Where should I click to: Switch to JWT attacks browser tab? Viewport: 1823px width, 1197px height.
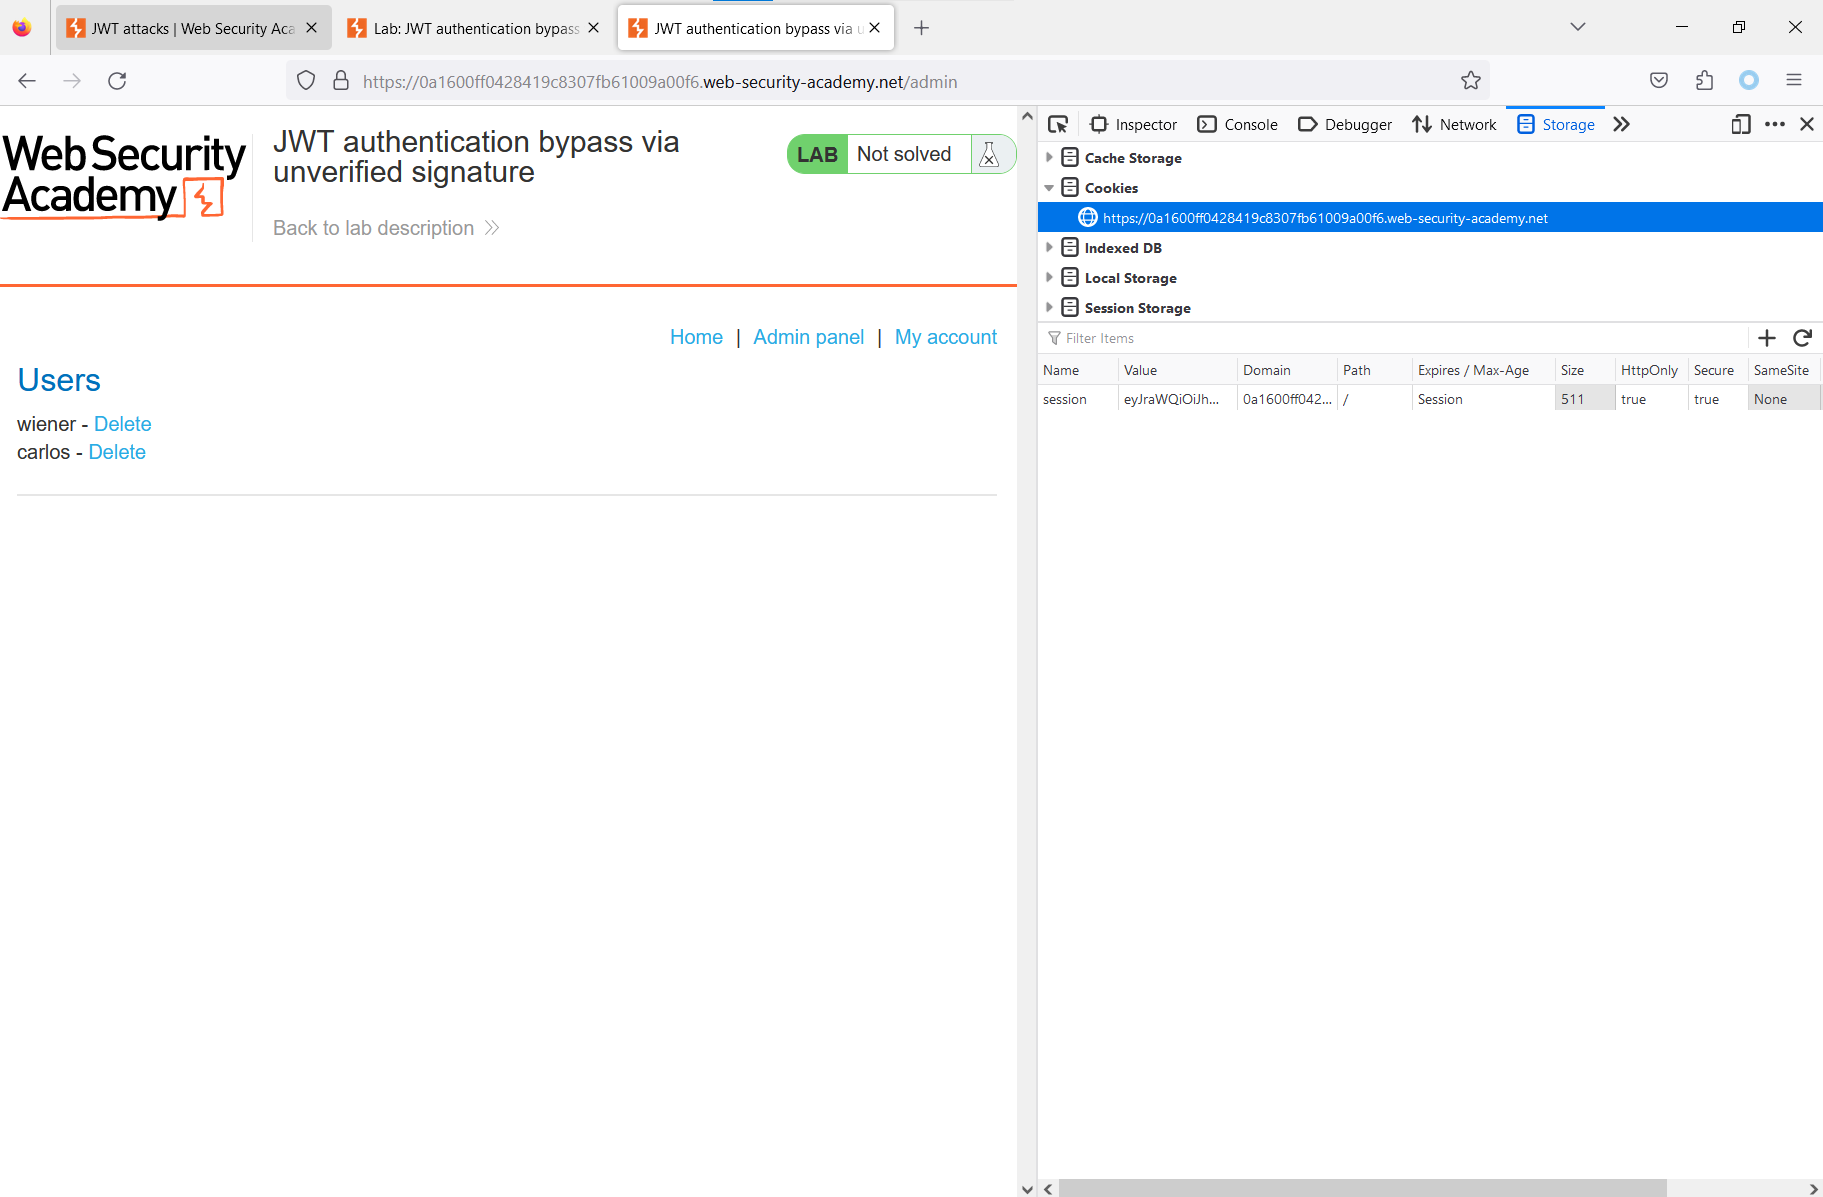pos(193,28)
